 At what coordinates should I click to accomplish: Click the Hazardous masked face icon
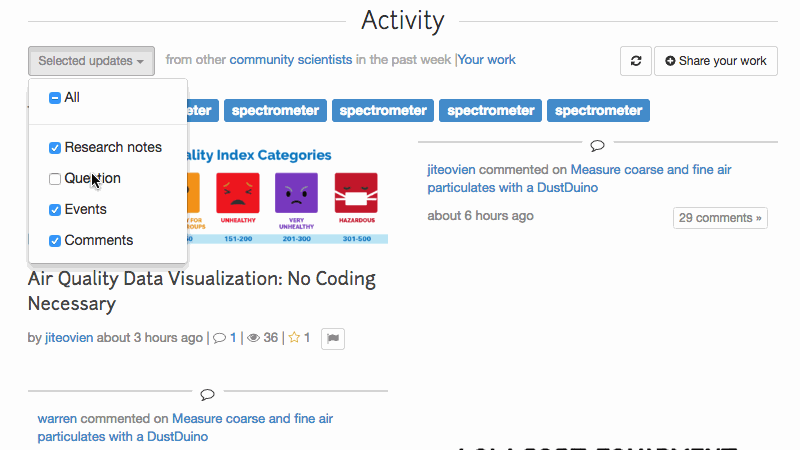[356, 193]
